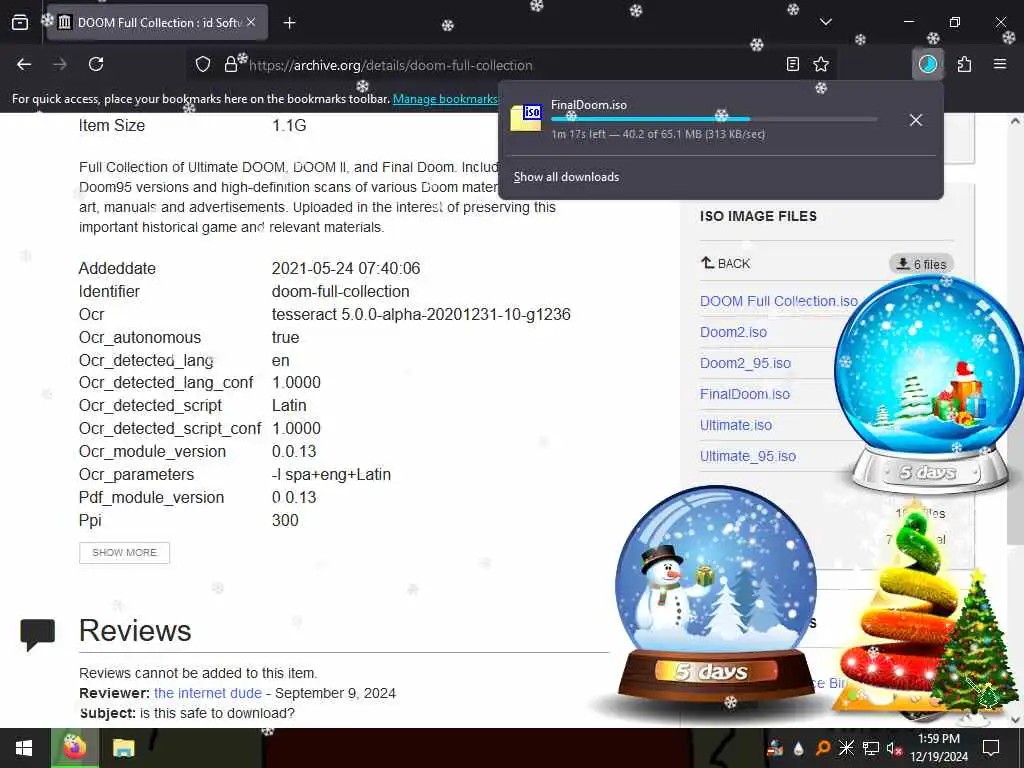Open reviewer 'the internet dude' profile
The image size is (1024, 768).
click(x=208, y=693)
